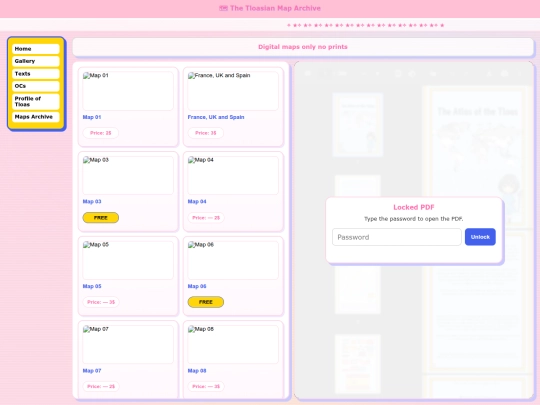Open the Texts section
Screen dimensions: 540x405
pos(35,74)
